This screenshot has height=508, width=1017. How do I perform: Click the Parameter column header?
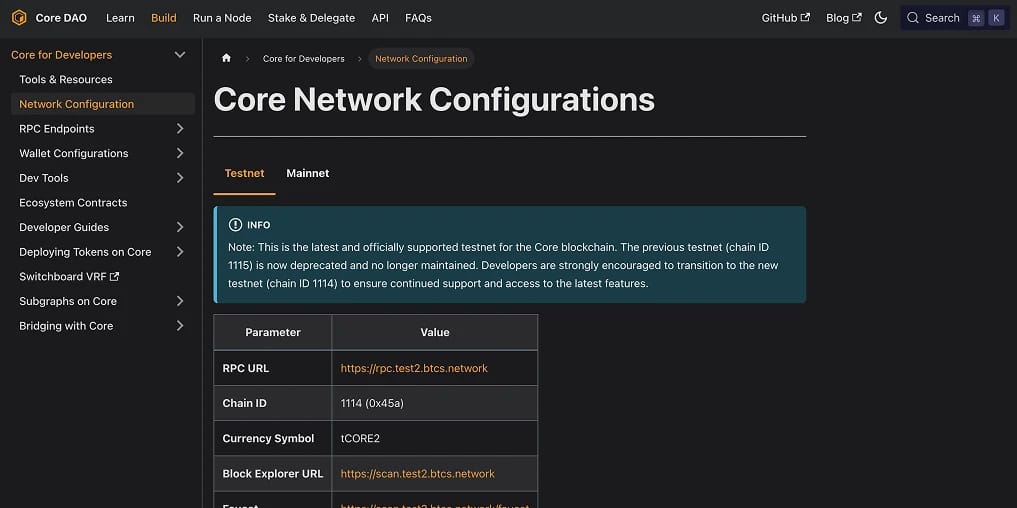[272, 332]
